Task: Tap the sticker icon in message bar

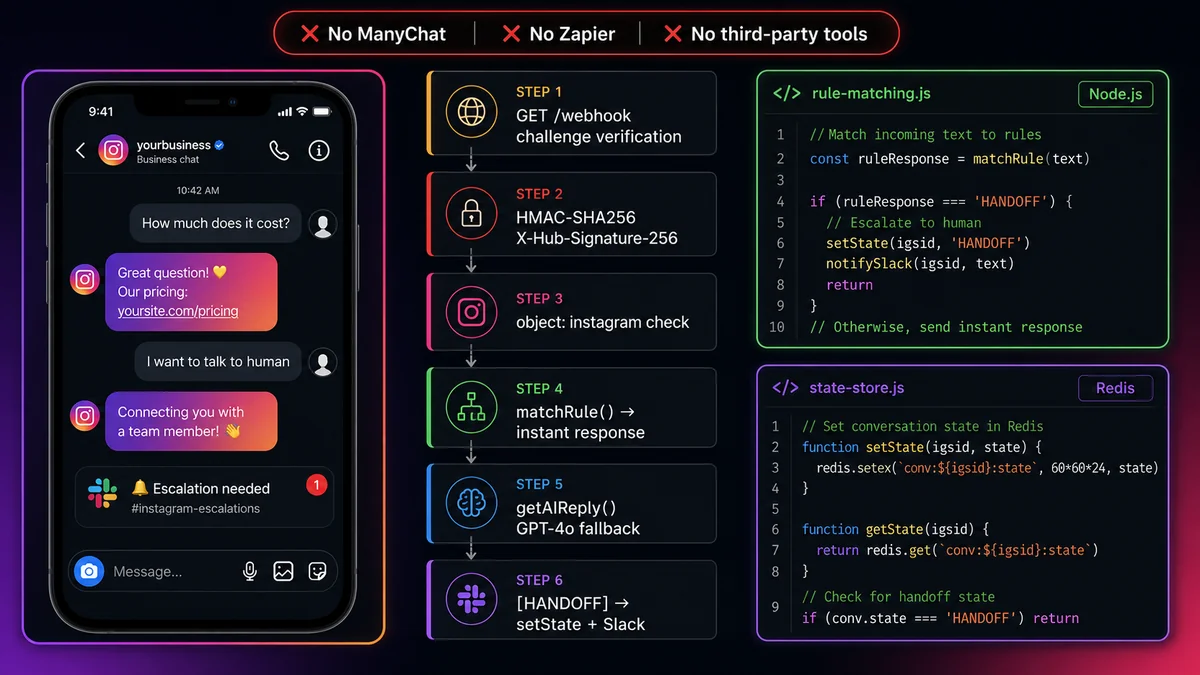Action: tap(317, 571)
